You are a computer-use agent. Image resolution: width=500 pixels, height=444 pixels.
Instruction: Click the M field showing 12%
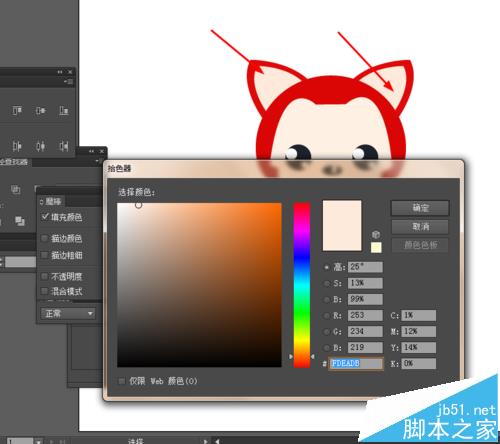tap(418, 331)
